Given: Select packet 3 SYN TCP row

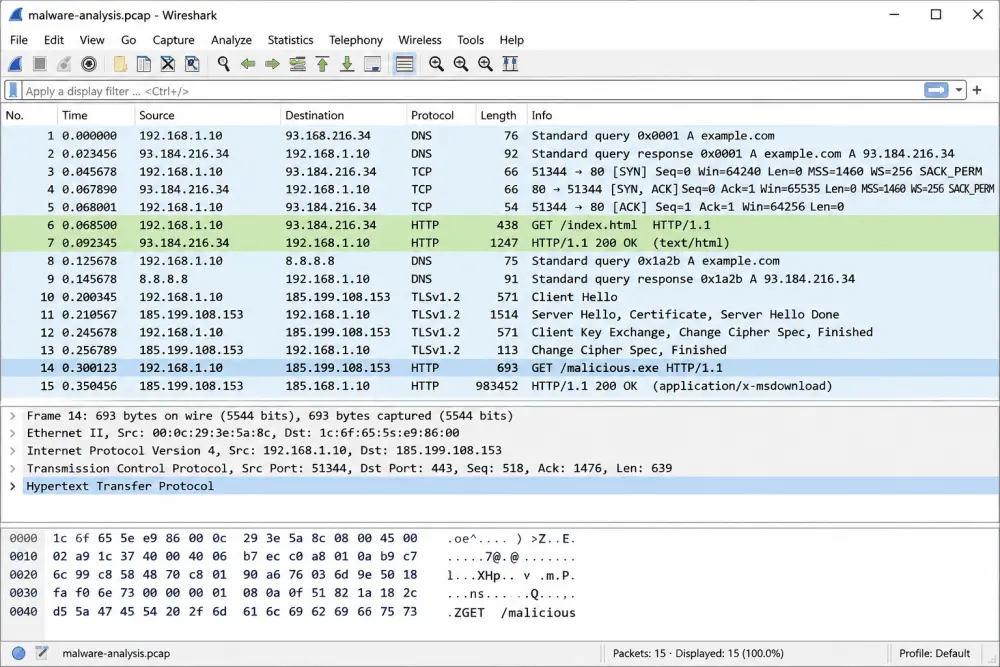Looking at the screenshot, I should (x=500, y=172).
